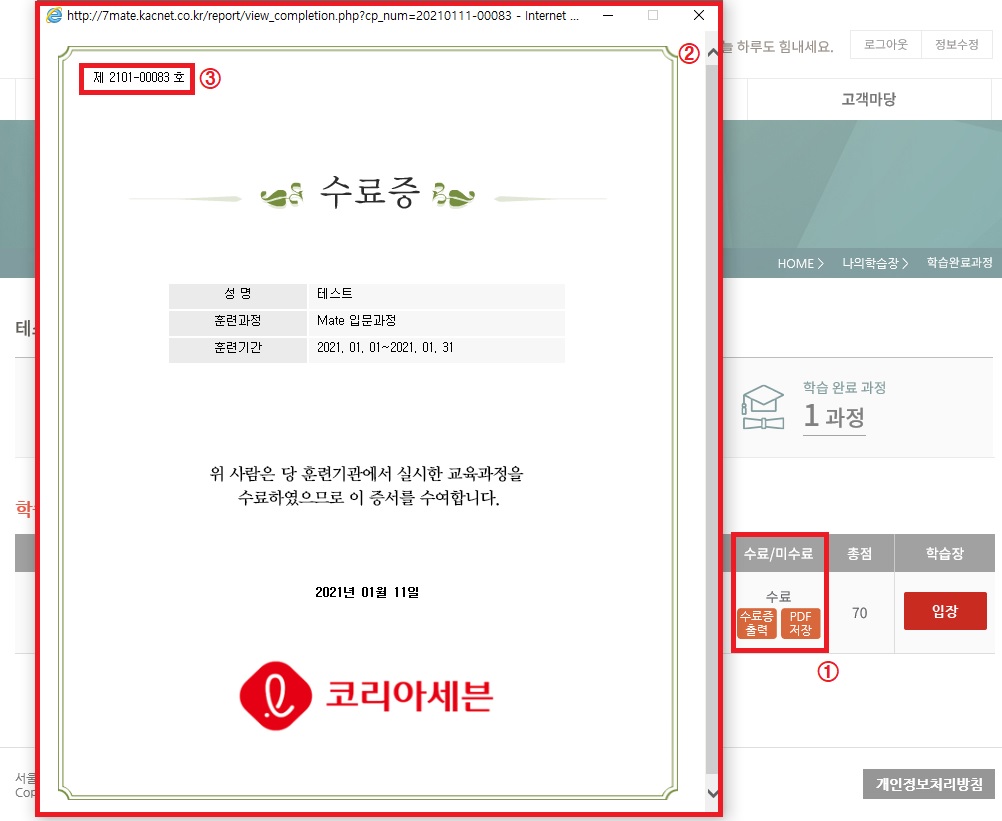The width and height of the screenshot is (1002, 821).
Task: Click the 학습 완료 과정 label
Action: pos(844,387)
